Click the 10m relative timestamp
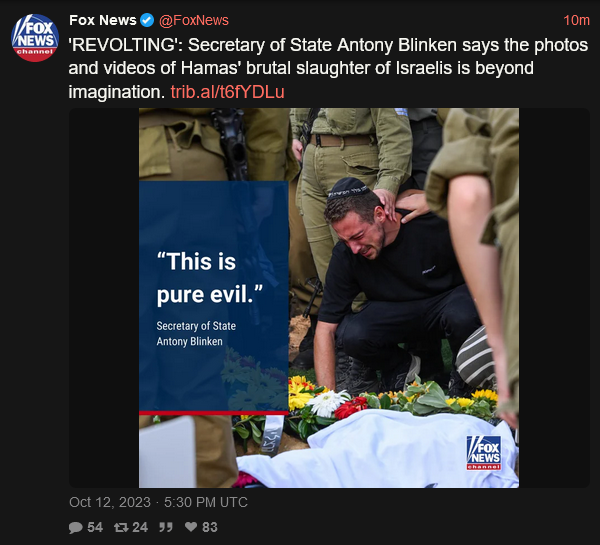The width and height of the screenshot is (600, 545). coord(576,20)
